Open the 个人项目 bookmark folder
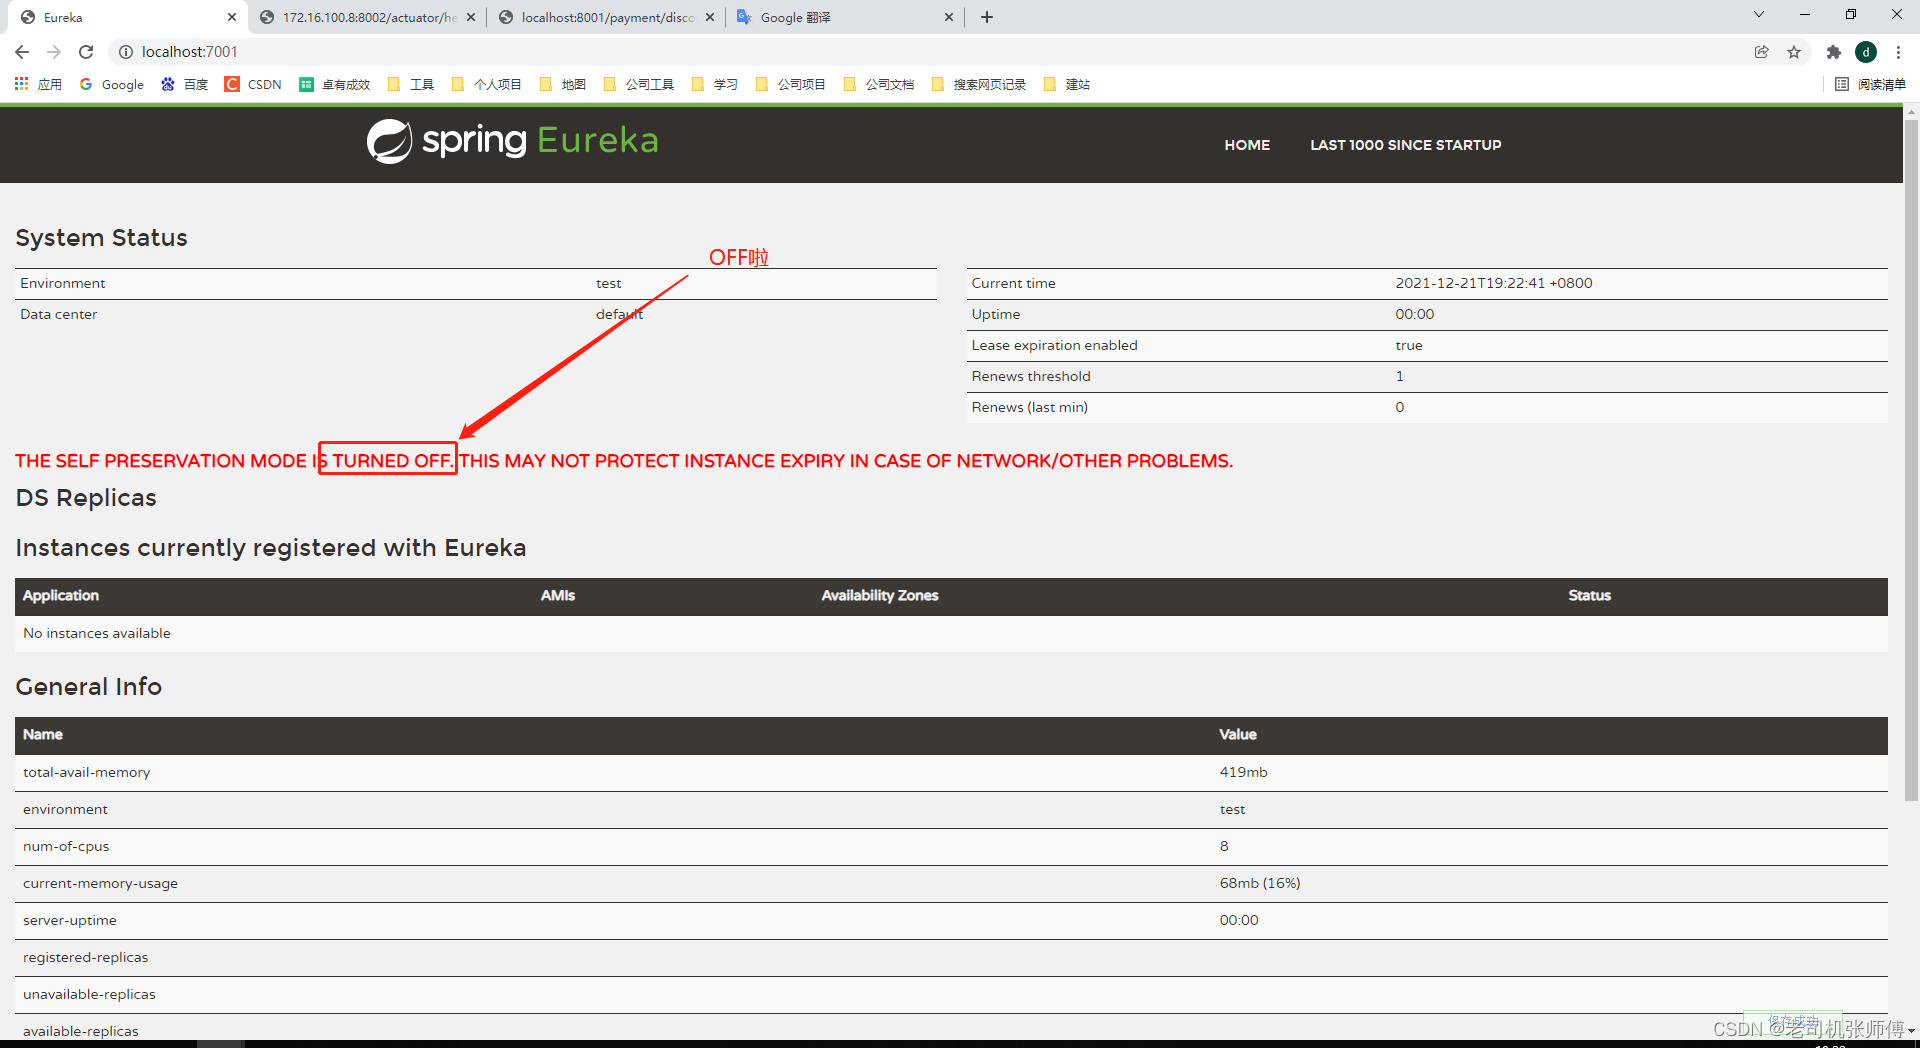Screen dimensions: 1920x1048 [x=486, y=84]
